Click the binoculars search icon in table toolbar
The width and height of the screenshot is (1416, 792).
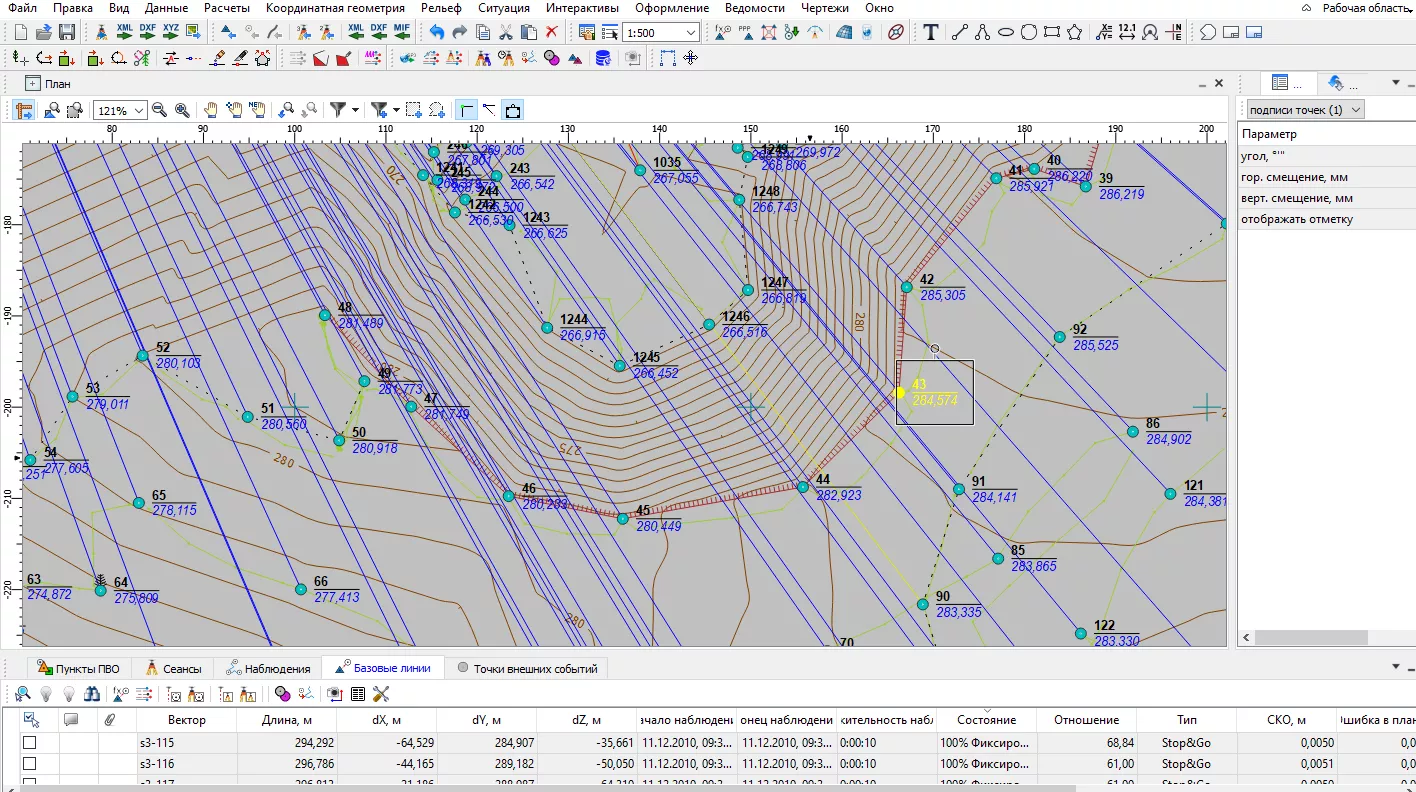click(93, 693)
